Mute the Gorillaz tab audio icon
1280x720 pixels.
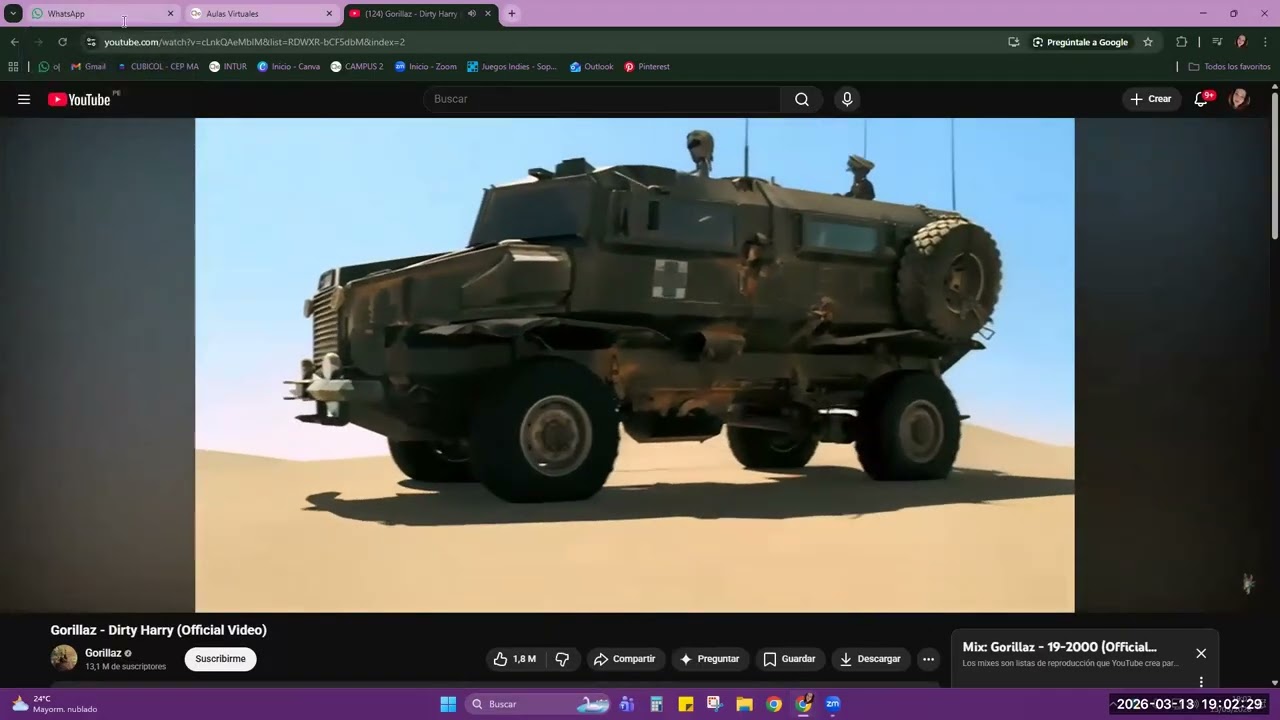coord(471,14)
